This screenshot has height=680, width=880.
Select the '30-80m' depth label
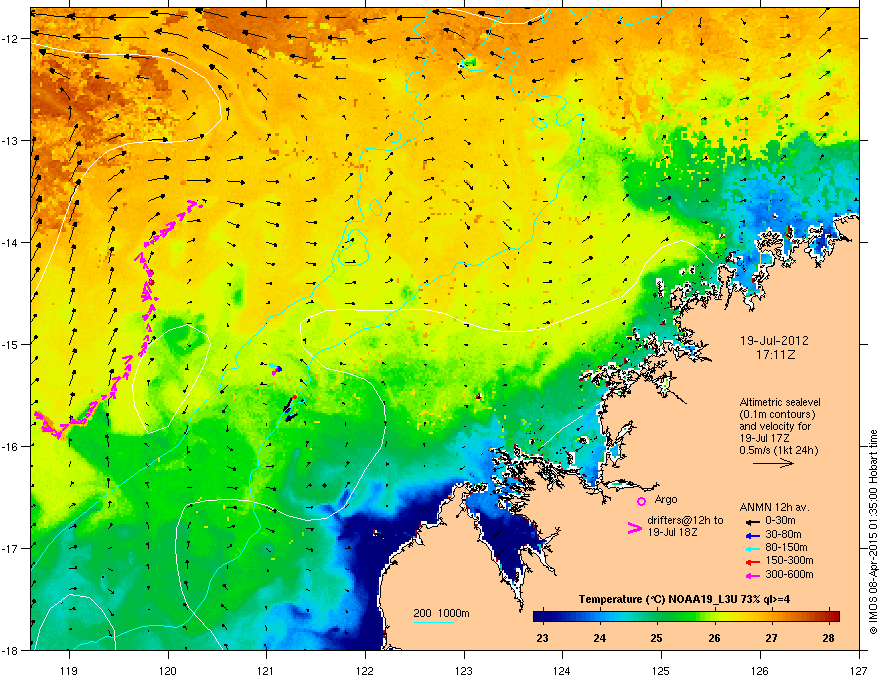[x=783, y=534]
